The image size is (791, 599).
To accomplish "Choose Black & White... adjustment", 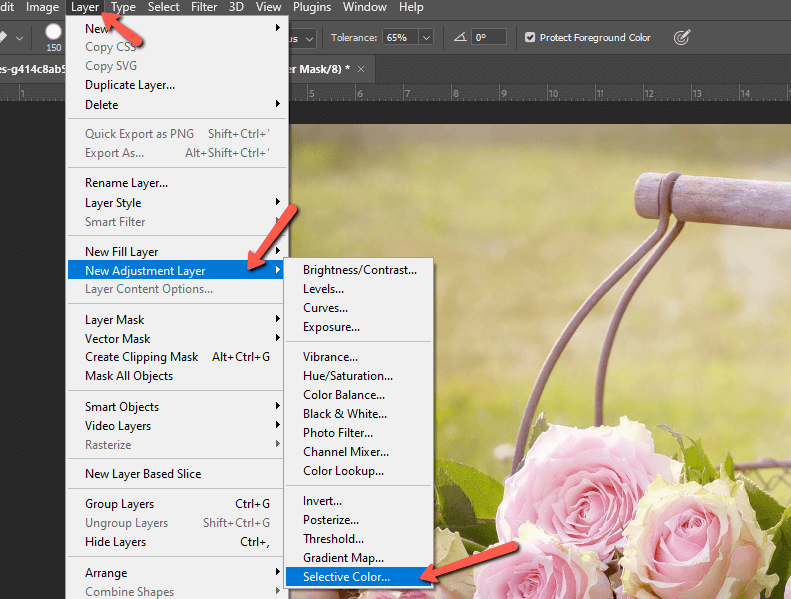I will (x=359, y=414).
